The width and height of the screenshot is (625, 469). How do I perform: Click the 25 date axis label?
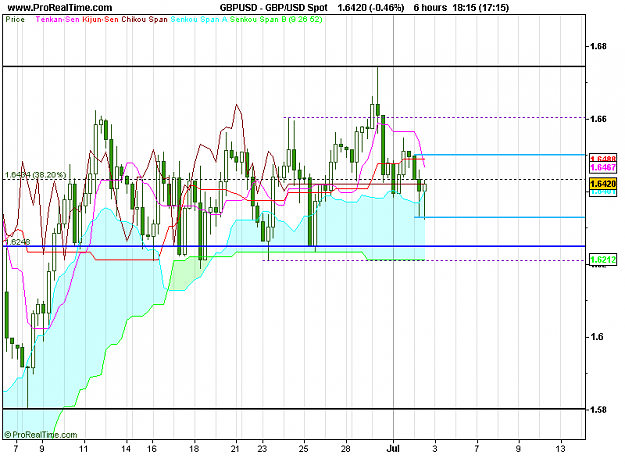click(x=304, y=449)
